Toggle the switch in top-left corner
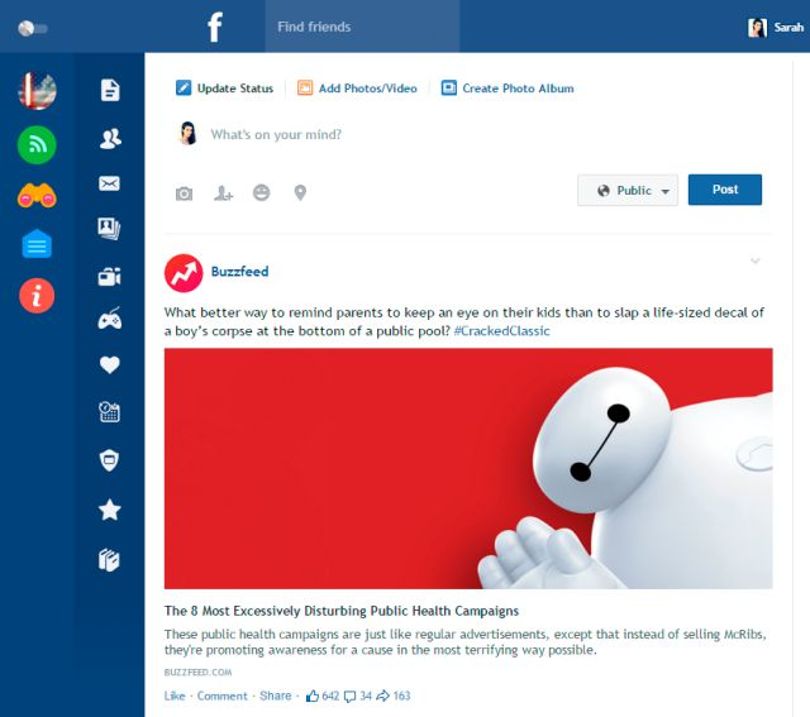 click(x=32, y=28)
